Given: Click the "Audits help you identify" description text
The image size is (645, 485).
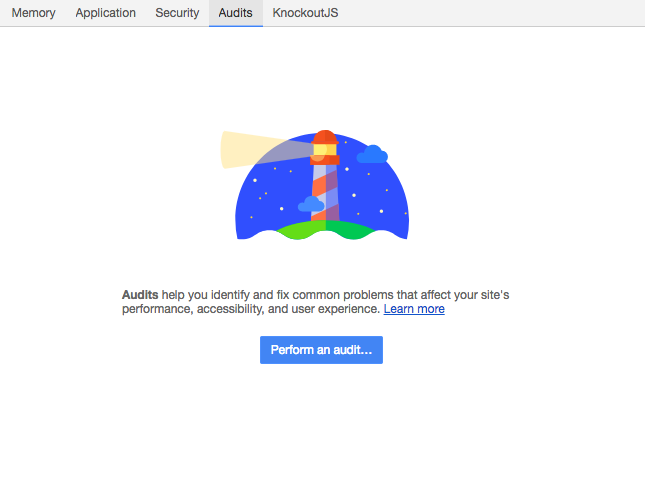Looking at the screenshot, I should click(x=316, y=302).
